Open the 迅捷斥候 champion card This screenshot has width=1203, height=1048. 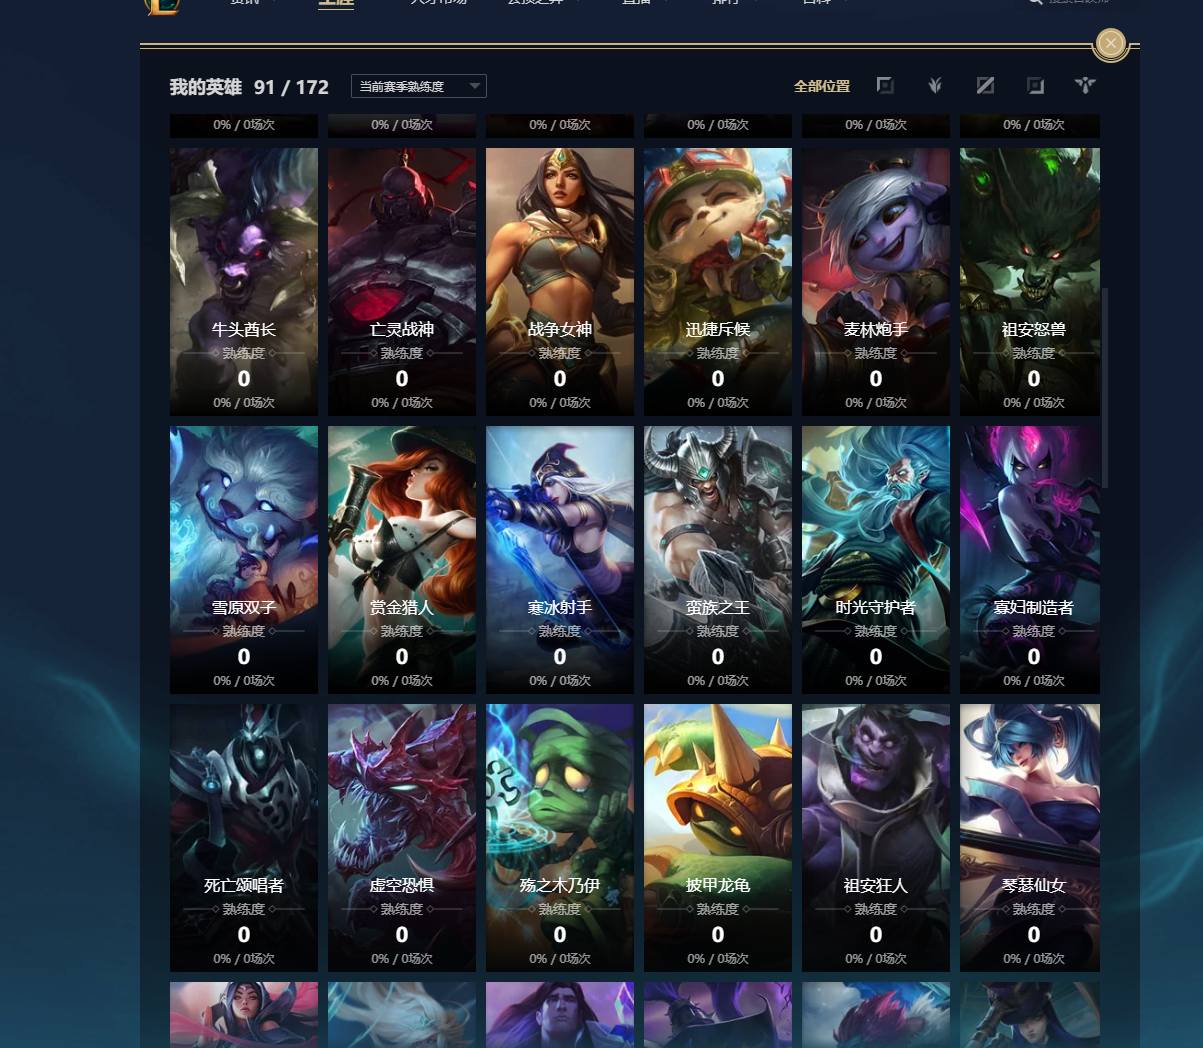coord(718,282)
